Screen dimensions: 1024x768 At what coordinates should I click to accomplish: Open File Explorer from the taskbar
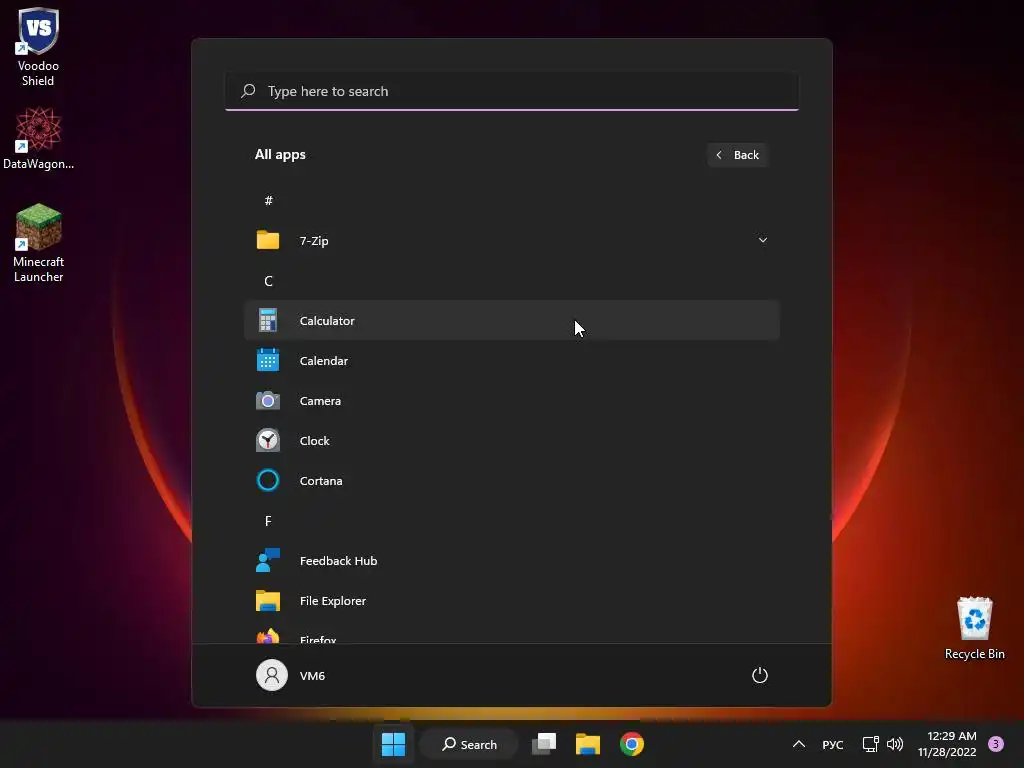coord(588,744)
